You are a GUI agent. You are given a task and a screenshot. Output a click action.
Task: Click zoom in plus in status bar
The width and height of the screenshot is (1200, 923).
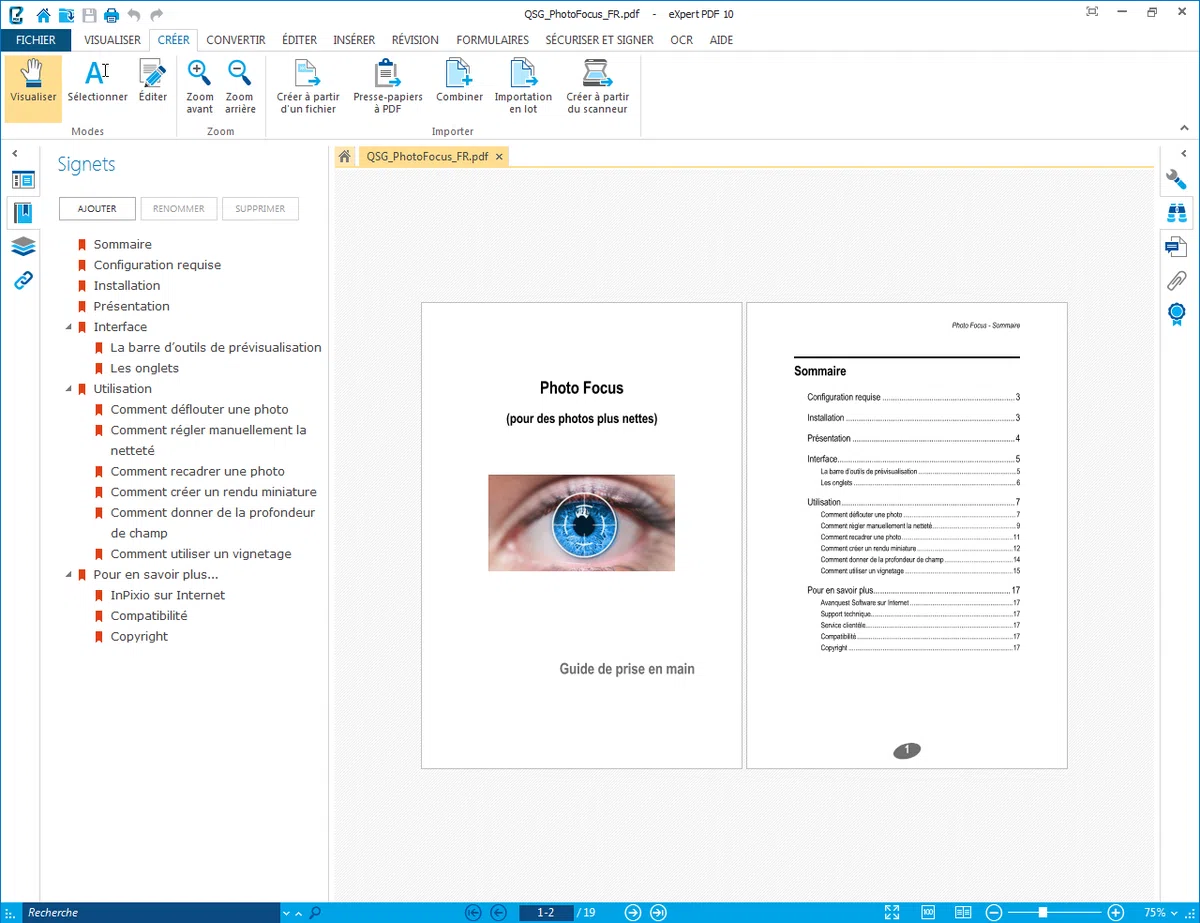click(x=1116, y=912)
